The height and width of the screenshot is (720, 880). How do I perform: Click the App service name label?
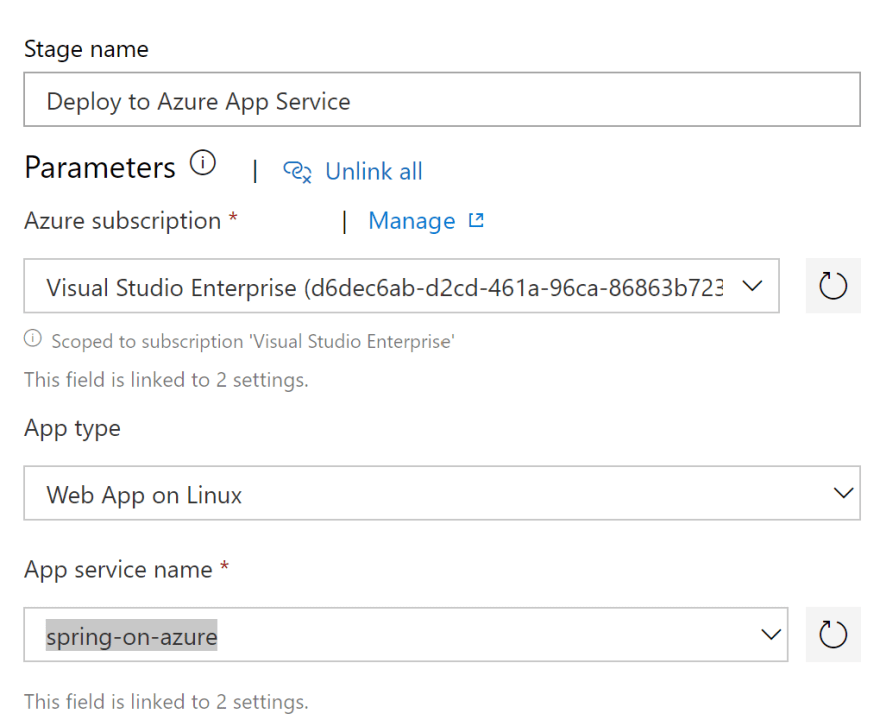click(x=118, y=570)
